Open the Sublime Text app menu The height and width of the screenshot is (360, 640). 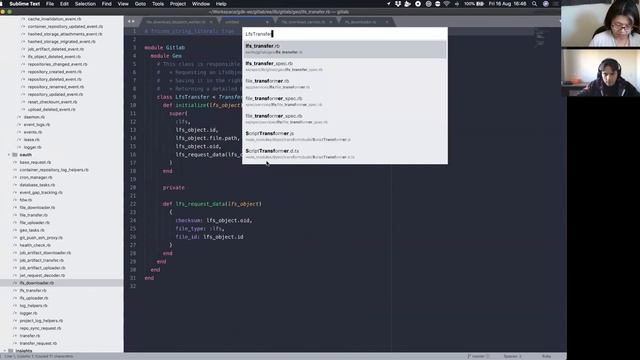[x=24, y=4]
